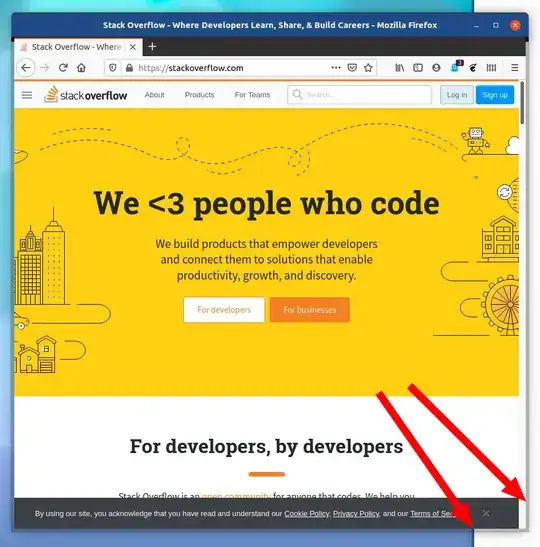Open tracking protection shield icon
The height and width of the screenshot is (547, 540).
pyautogui.click(x=112, y=68)
